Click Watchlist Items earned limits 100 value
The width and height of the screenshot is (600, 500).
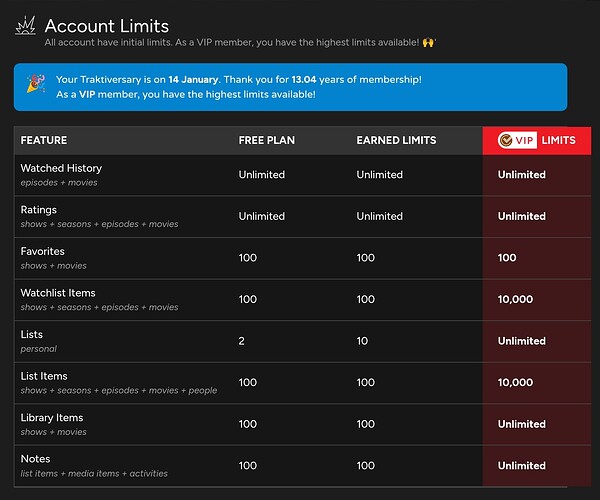[x=366, y=300]
